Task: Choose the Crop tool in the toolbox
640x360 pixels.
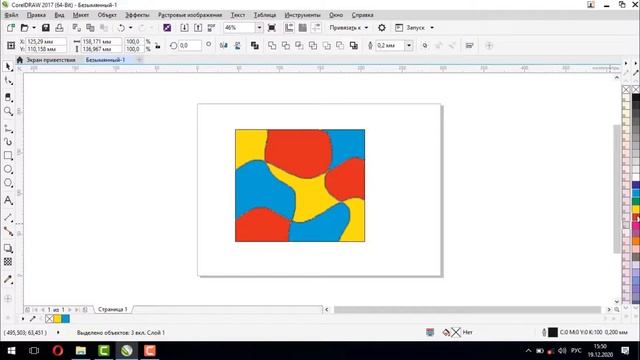Action: point(8,97)
